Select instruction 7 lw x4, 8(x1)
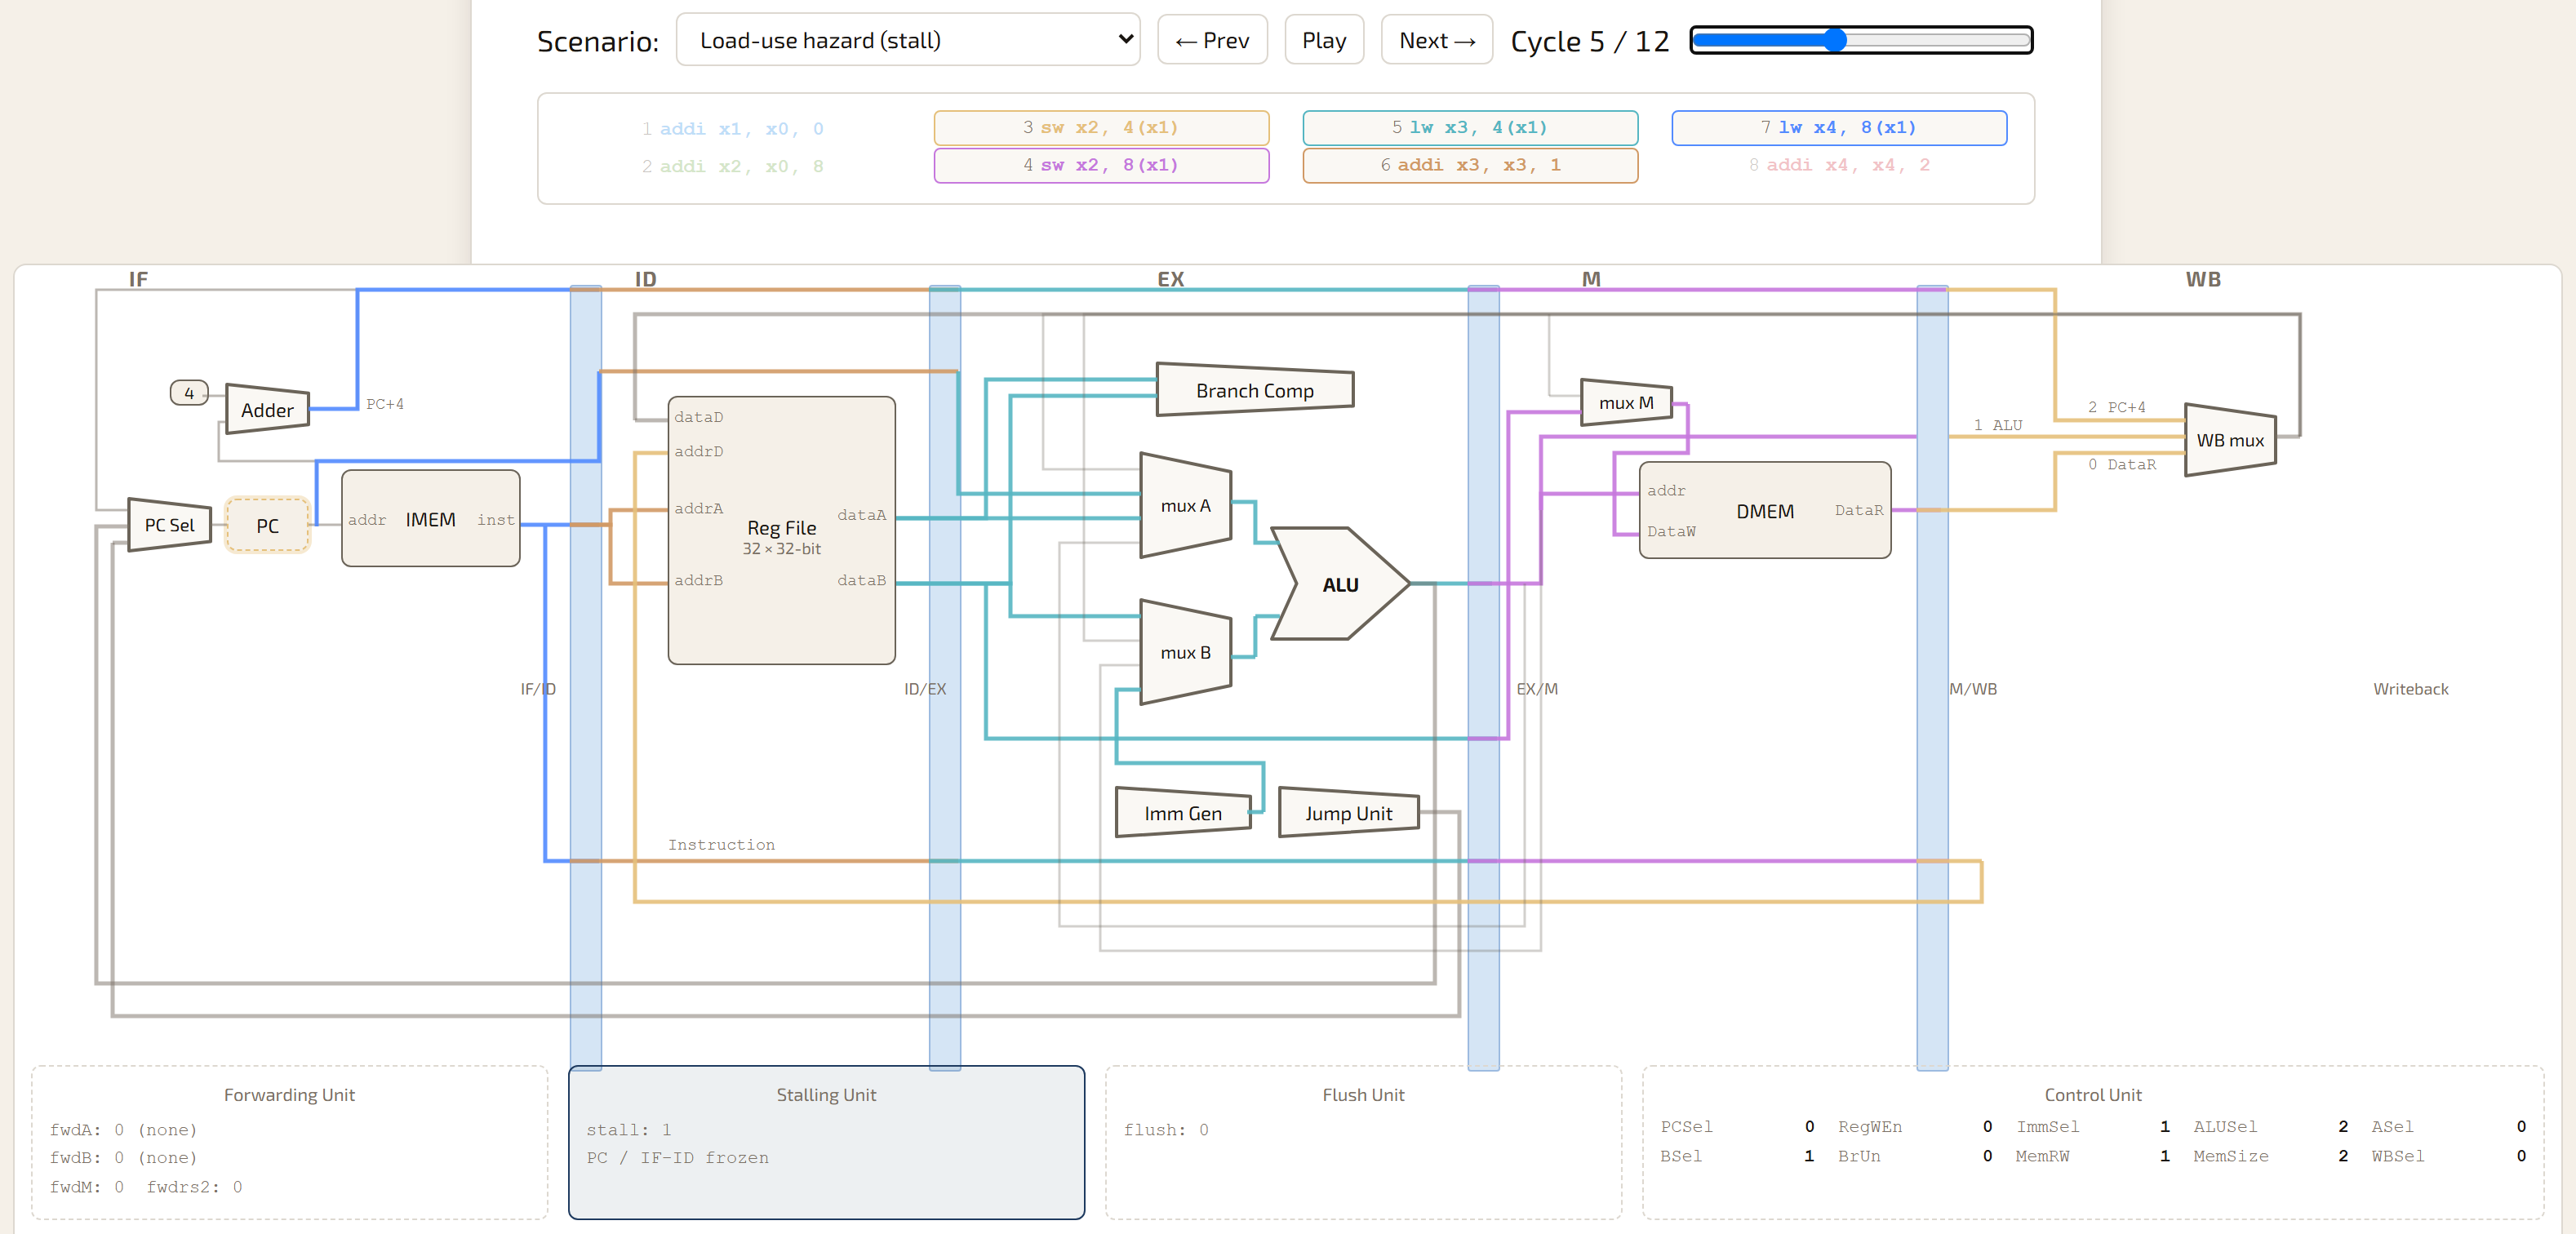The height and width of the screenshot is (1234, 2576). point(1839,127)
